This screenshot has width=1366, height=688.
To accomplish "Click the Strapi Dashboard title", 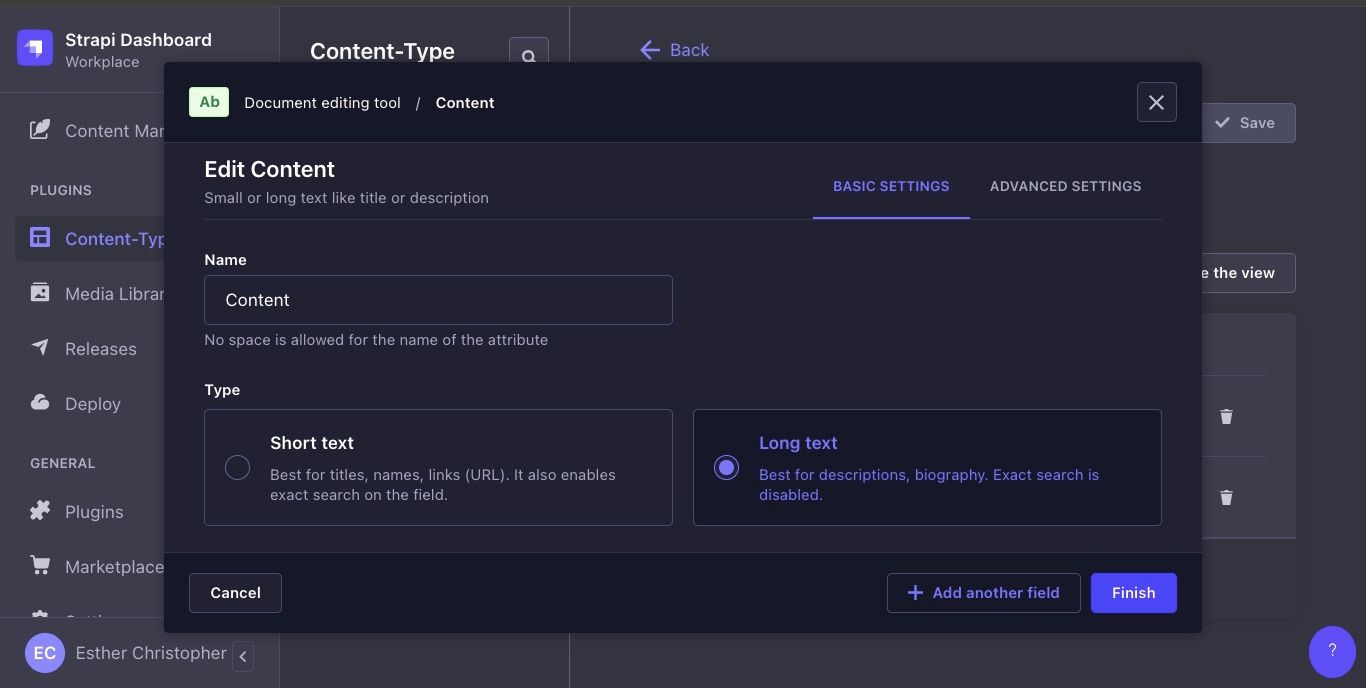I will 138,40.
